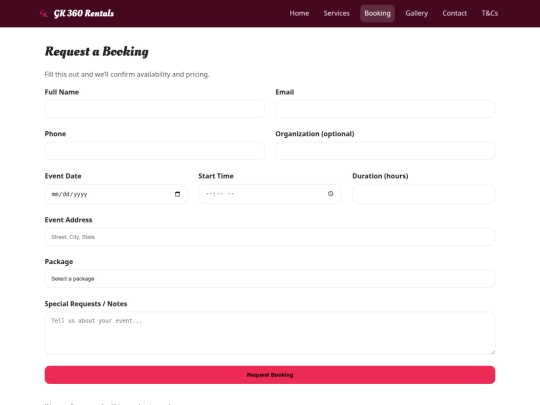Open the clock picker in Start Time

pos(331,194)
